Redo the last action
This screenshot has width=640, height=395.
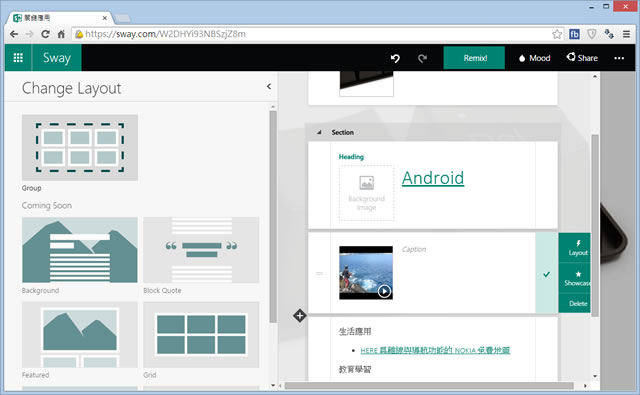[x=422, y=58]
